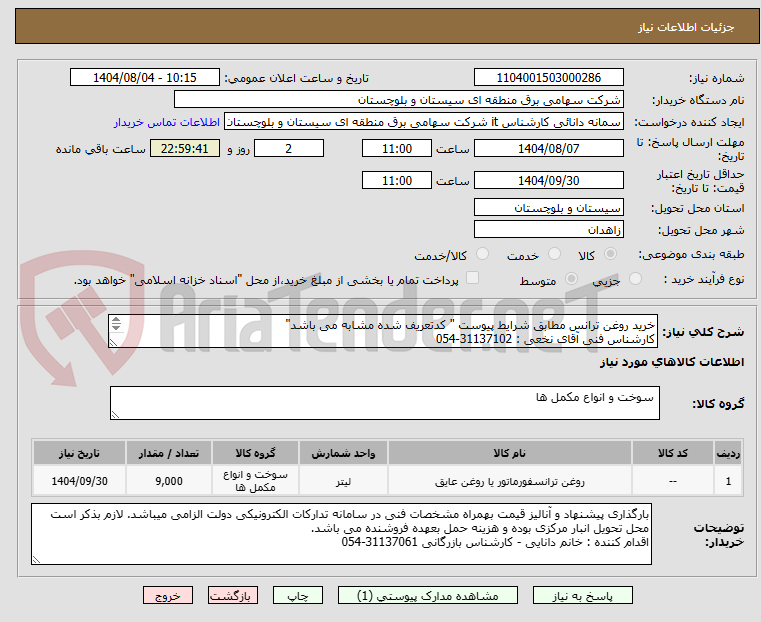The width and height of the screenshot is (761, 622).
Task: Click the تعداد / مقدار column header
Action: click(x=169, y=453)
